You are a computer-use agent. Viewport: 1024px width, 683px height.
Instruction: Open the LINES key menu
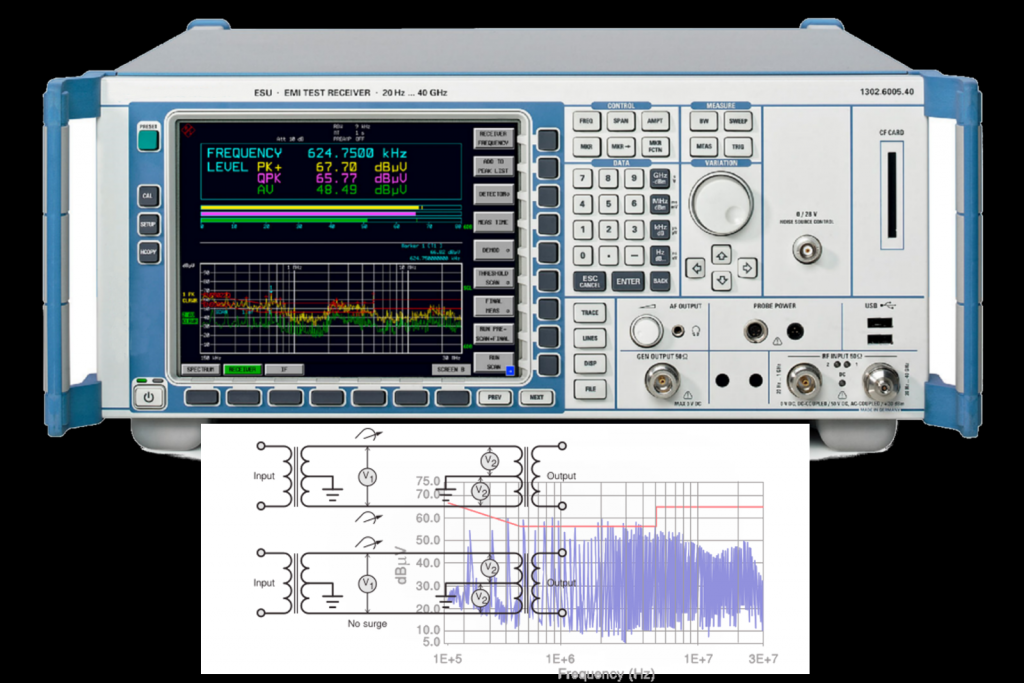coord(590,338)
